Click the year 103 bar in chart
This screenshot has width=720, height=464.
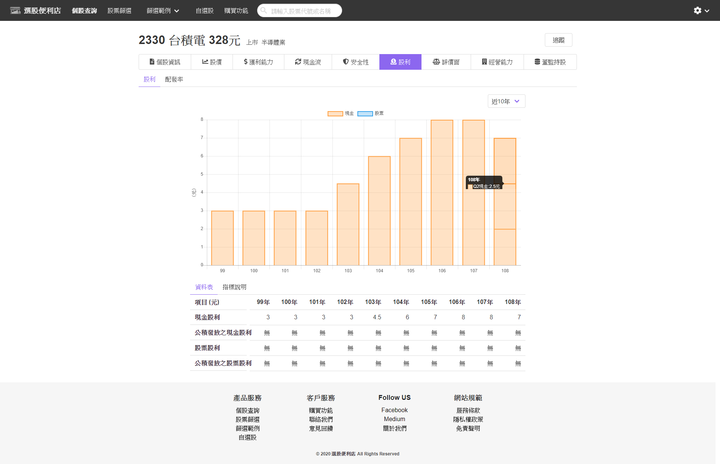click(348, 224)
